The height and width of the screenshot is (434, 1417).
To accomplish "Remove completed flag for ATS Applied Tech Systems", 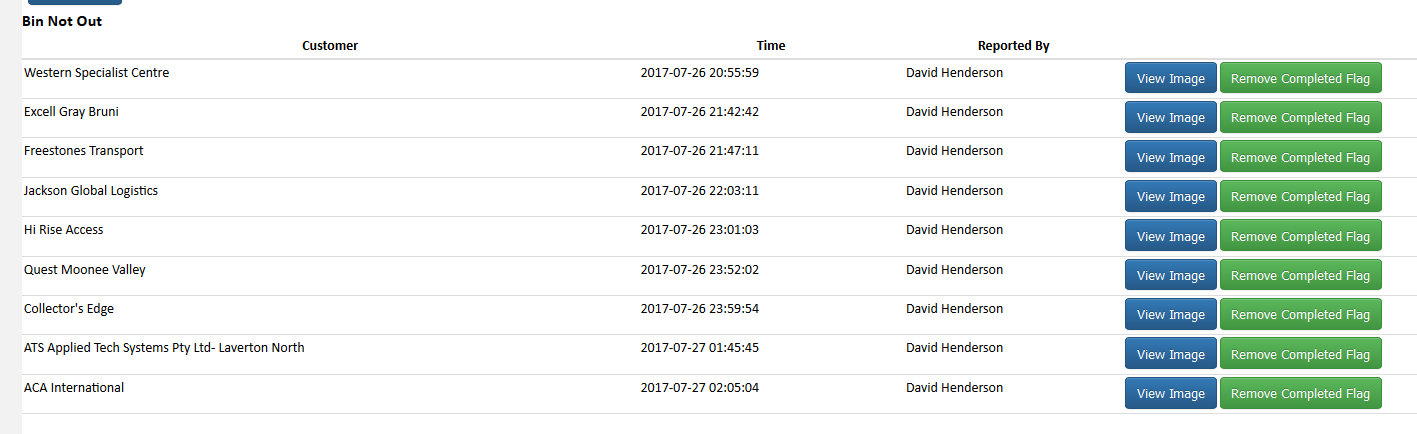I will 1300,354.
